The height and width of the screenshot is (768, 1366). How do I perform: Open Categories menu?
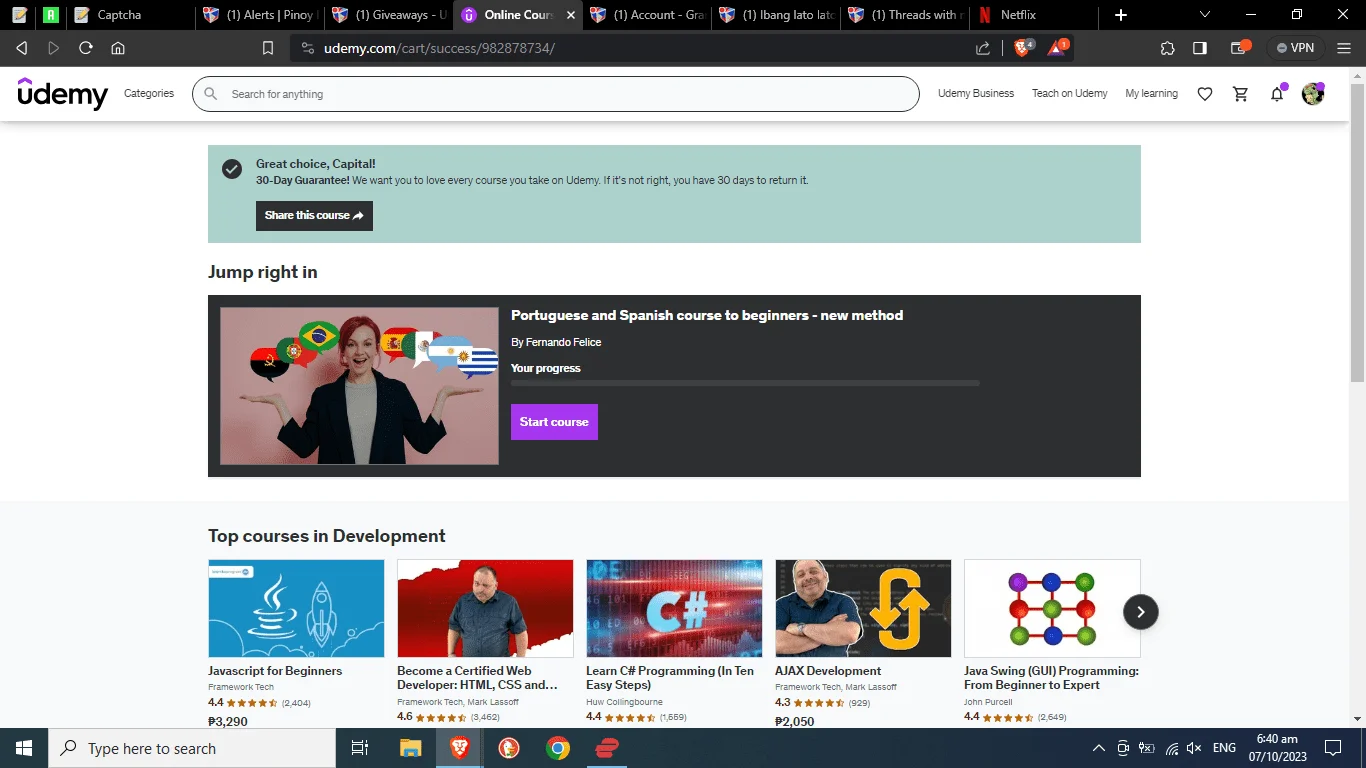(149, 94)
